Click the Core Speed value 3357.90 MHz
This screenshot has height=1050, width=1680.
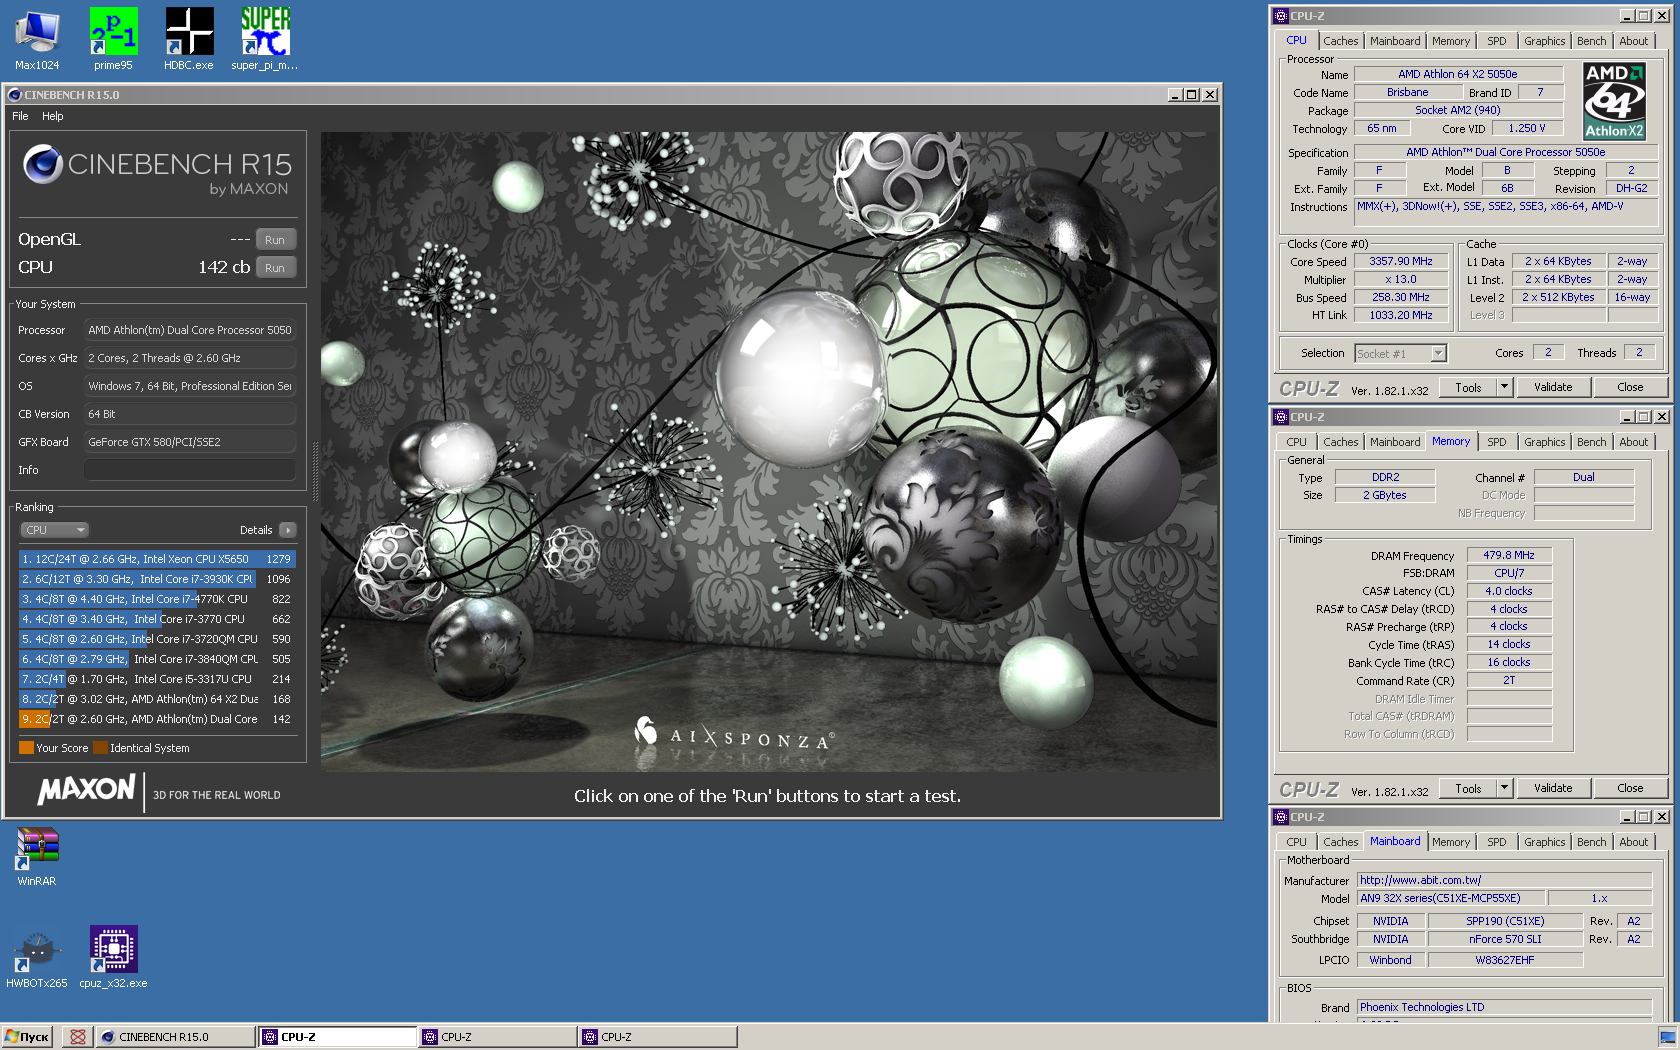1400,261
